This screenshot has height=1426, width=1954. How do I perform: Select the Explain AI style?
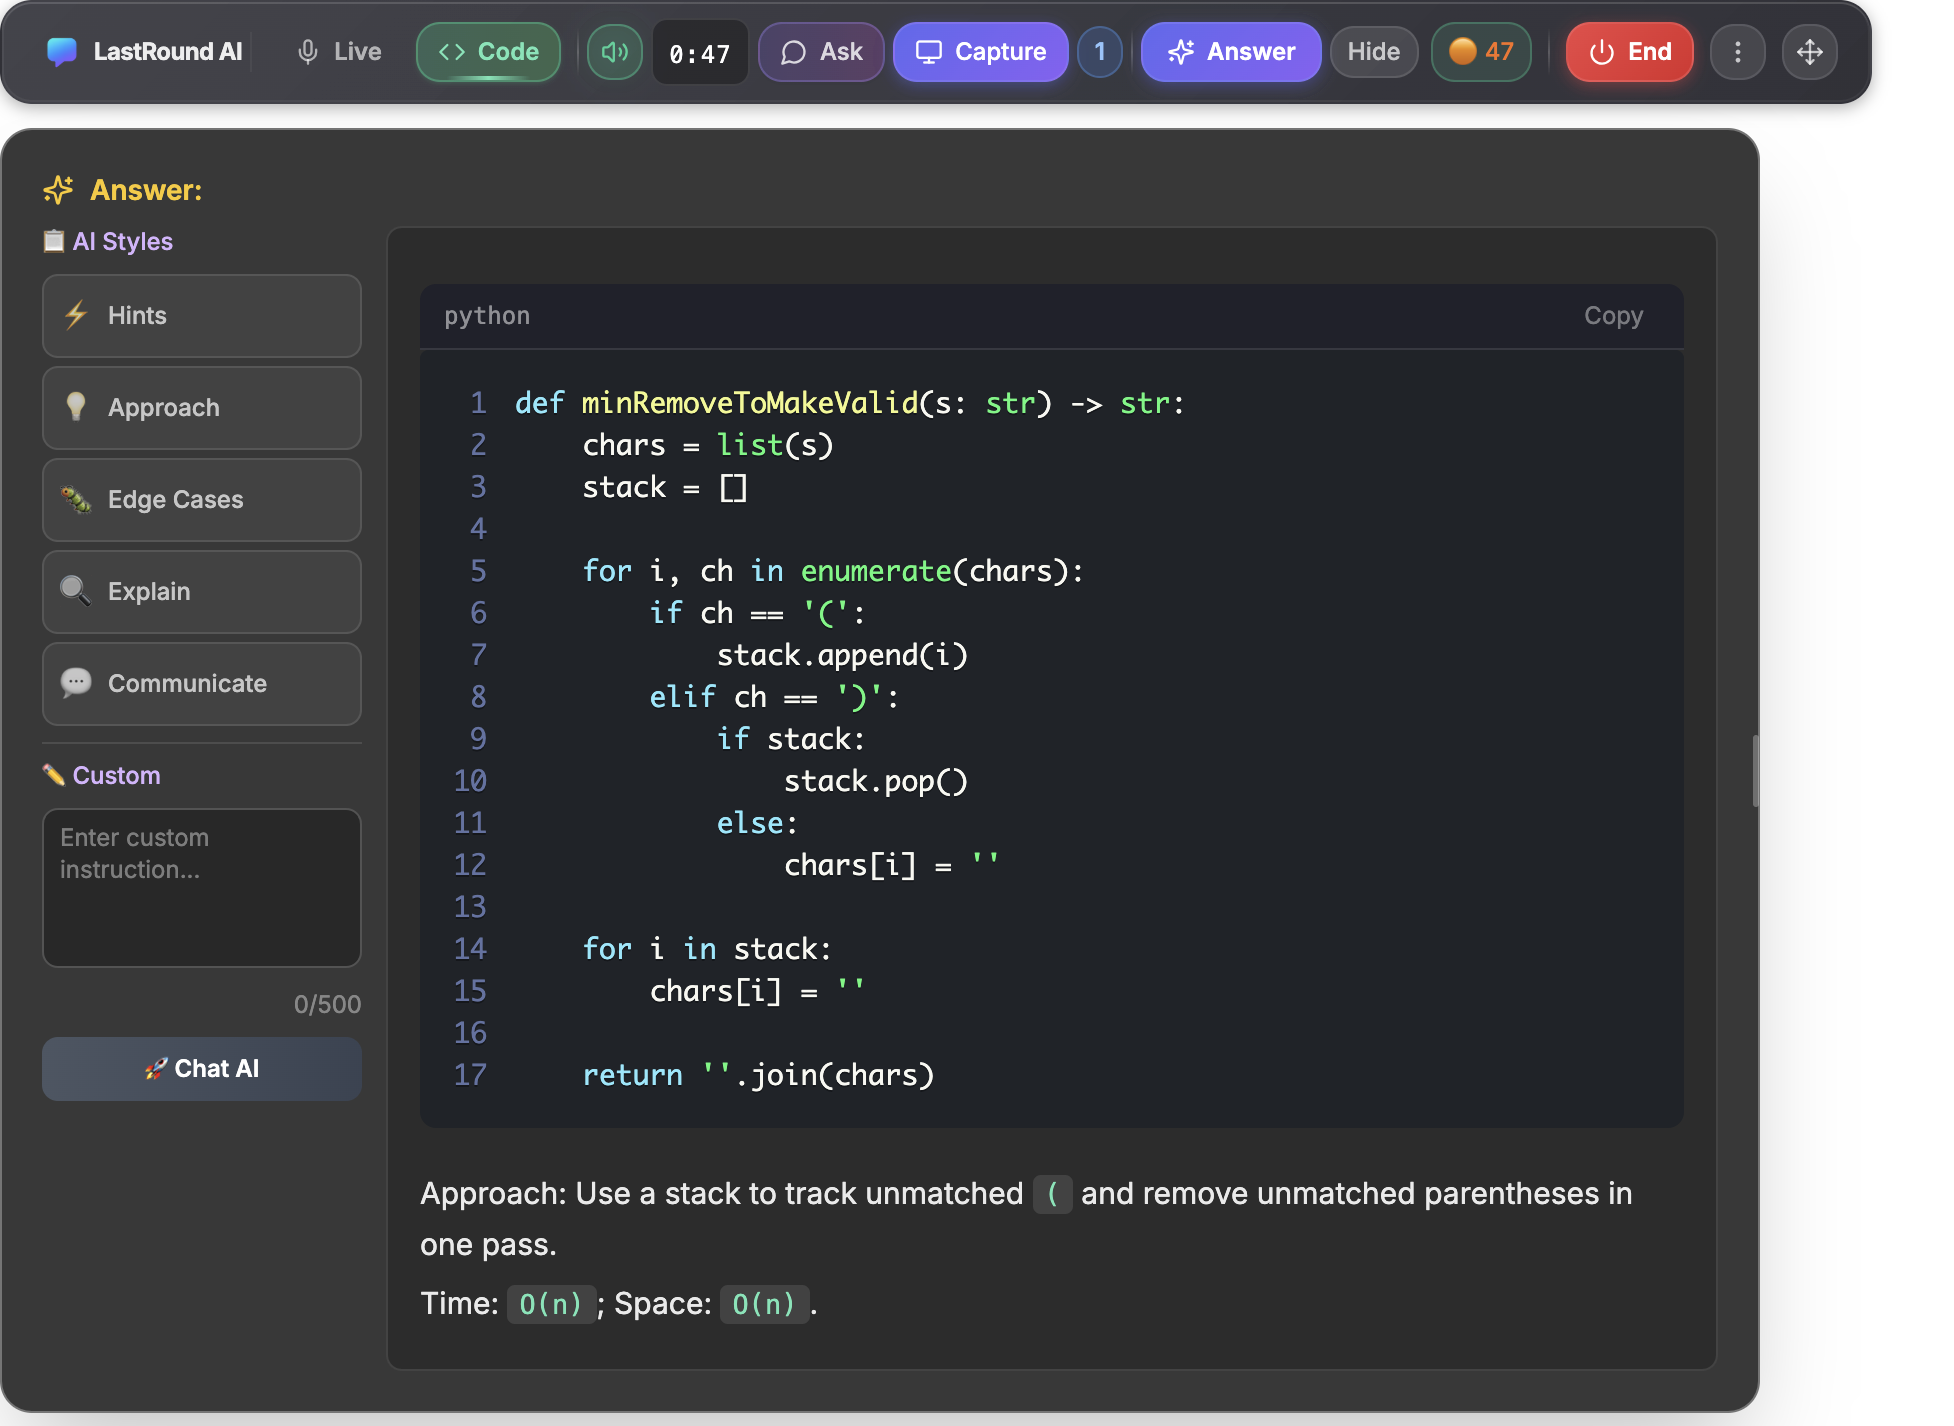[x=202, y=592]
